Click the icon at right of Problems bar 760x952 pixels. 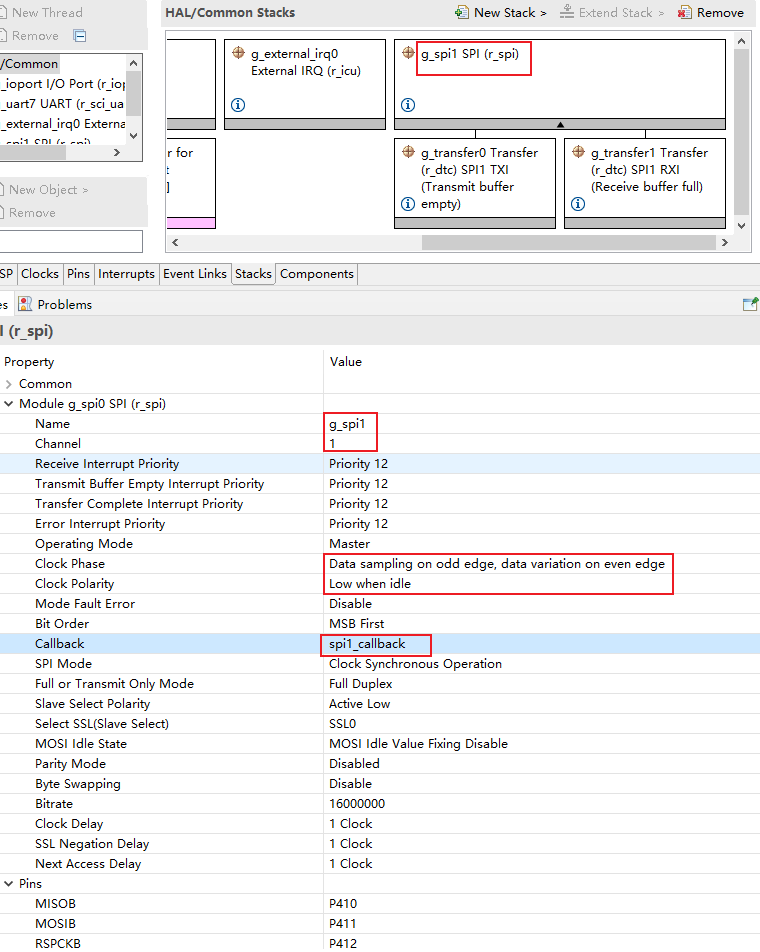tap(750, 304)
